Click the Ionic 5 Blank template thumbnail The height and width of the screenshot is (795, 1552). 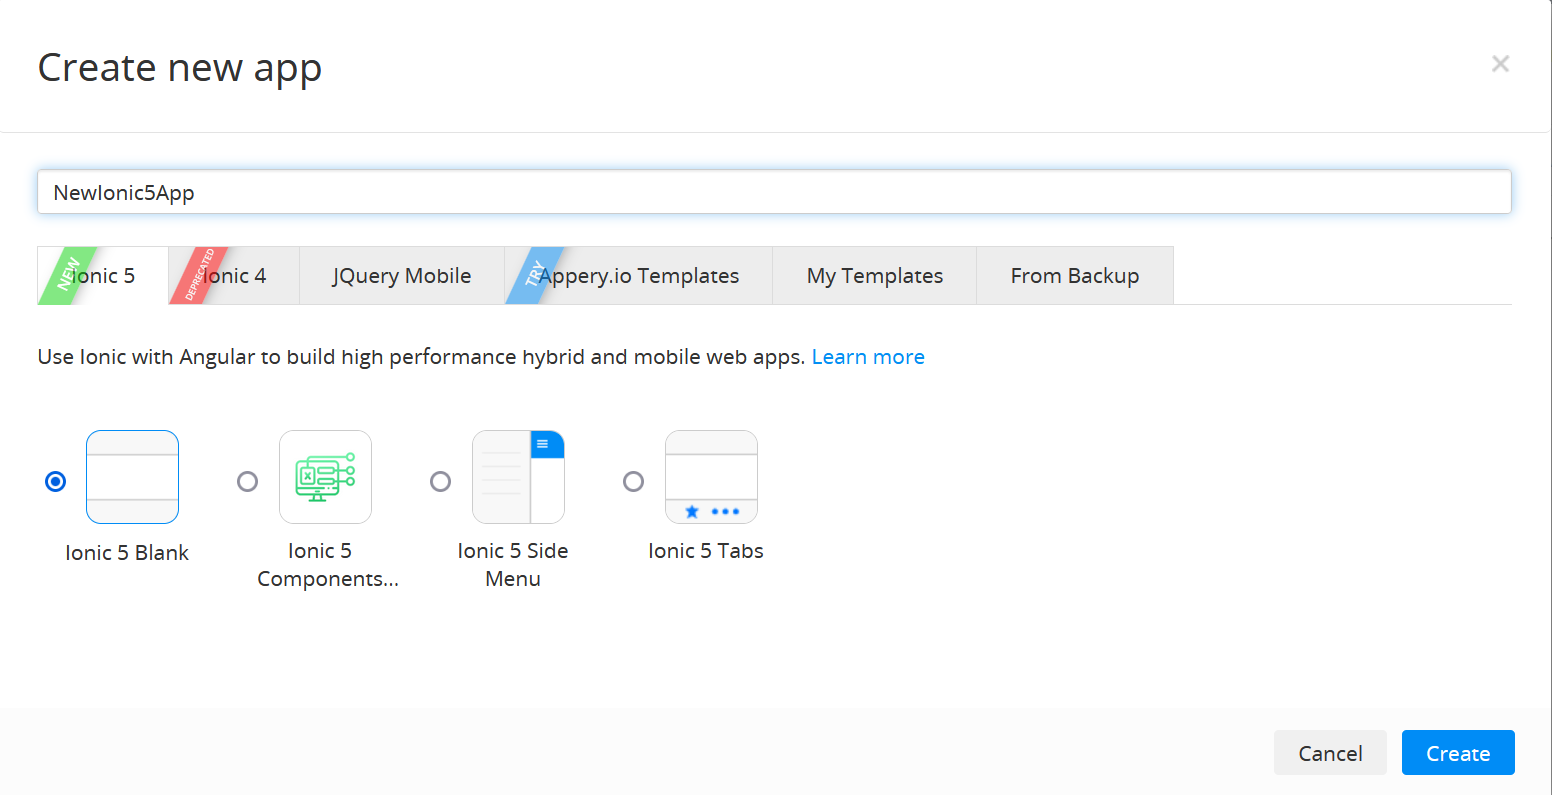click(x=132, y=477)
